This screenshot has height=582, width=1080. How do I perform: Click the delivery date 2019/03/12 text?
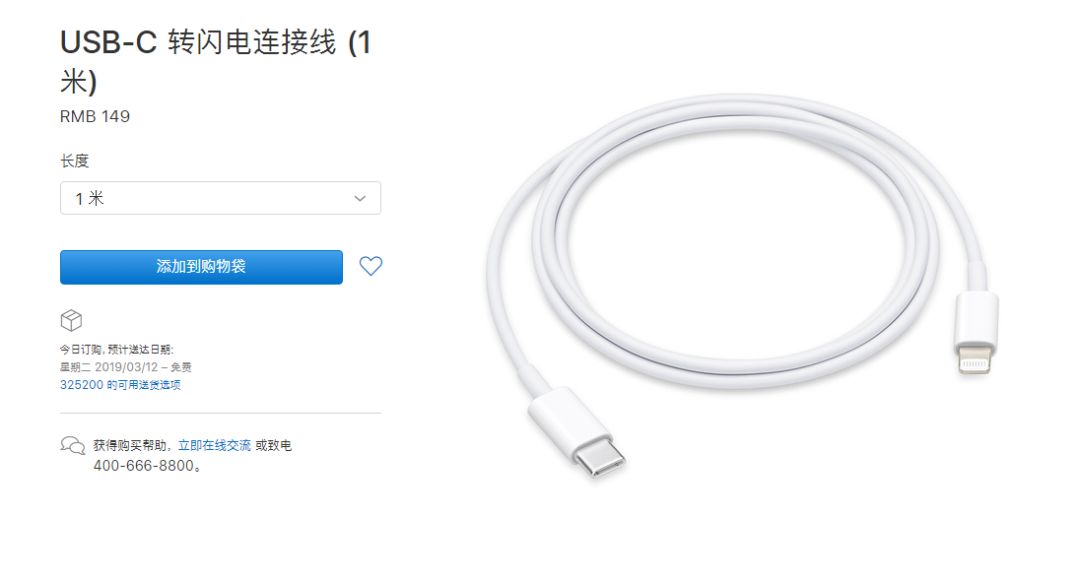click(127, 367)
